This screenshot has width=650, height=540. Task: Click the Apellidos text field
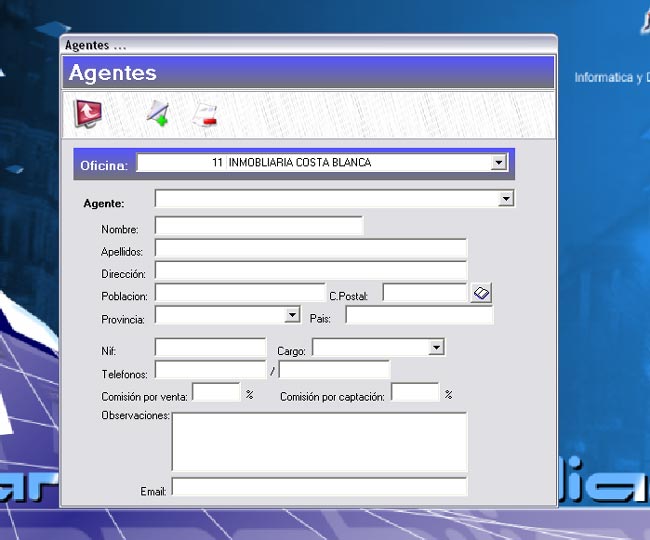pos(311,249)
